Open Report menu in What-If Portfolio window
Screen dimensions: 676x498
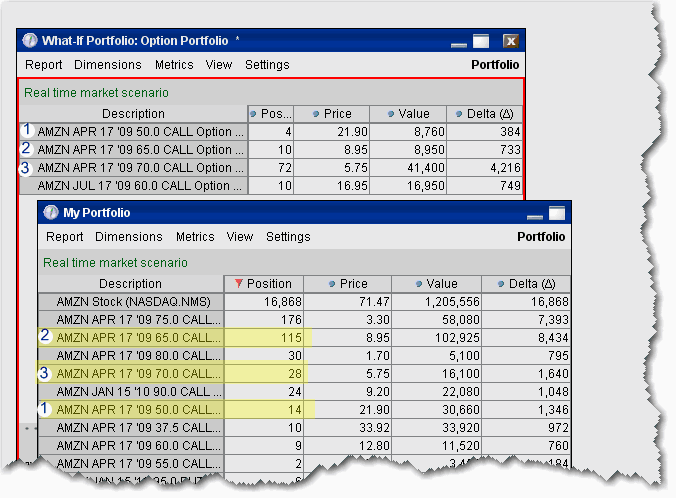(44, 65)
